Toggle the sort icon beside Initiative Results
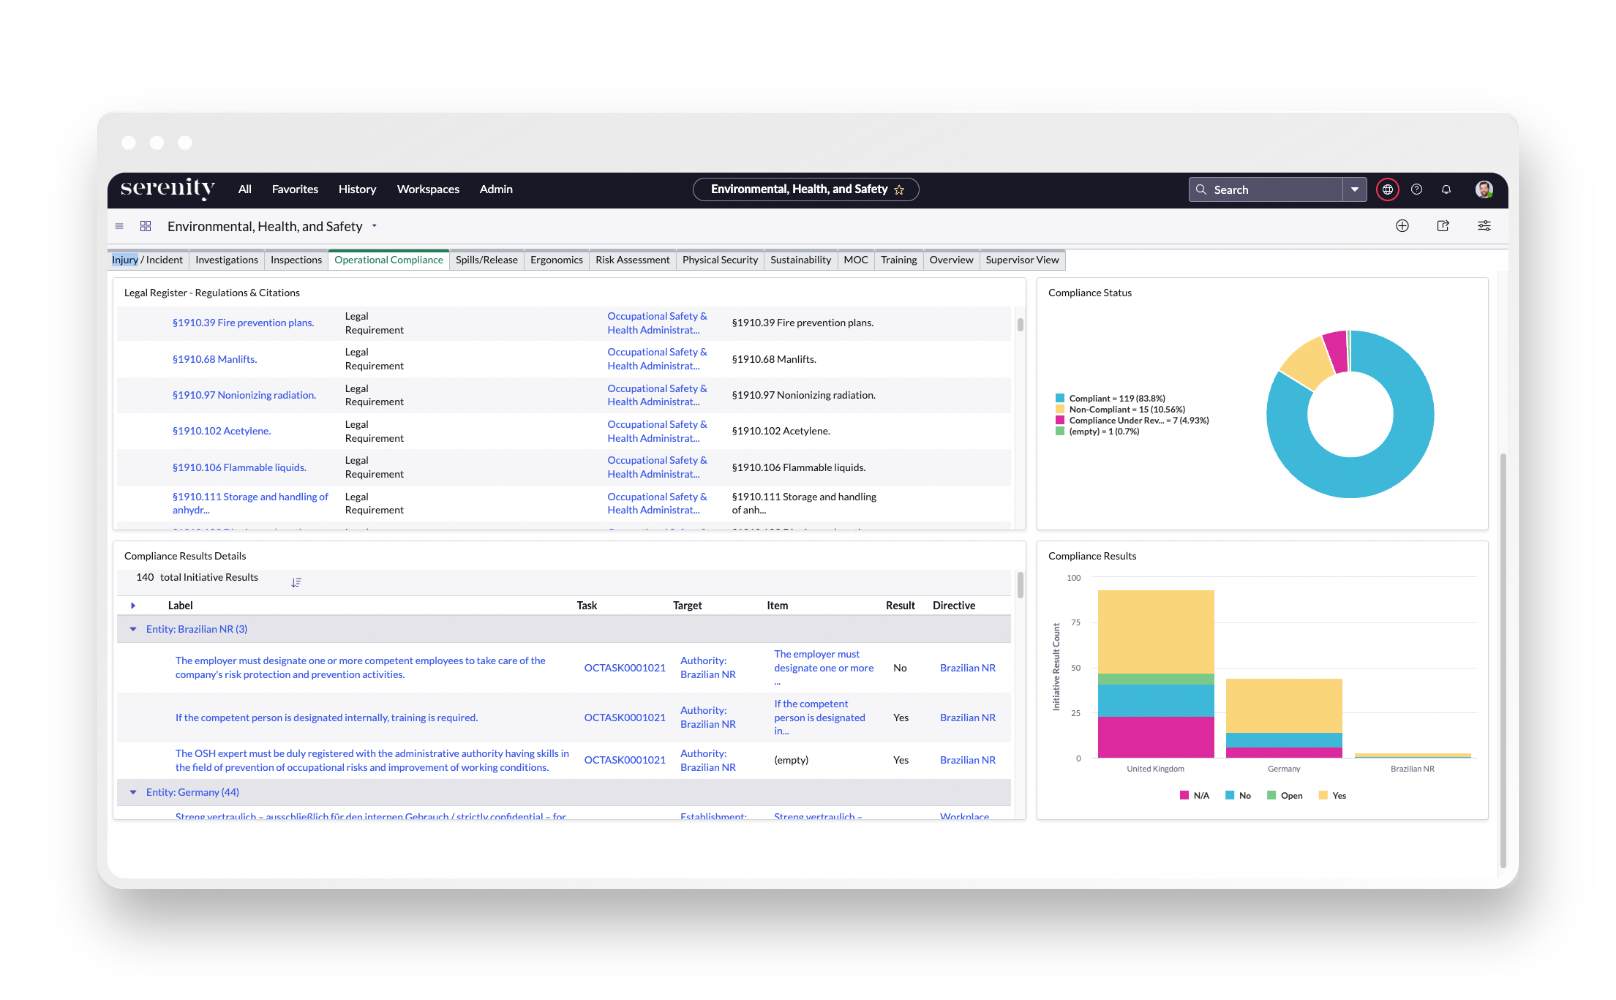 [296, 582]
